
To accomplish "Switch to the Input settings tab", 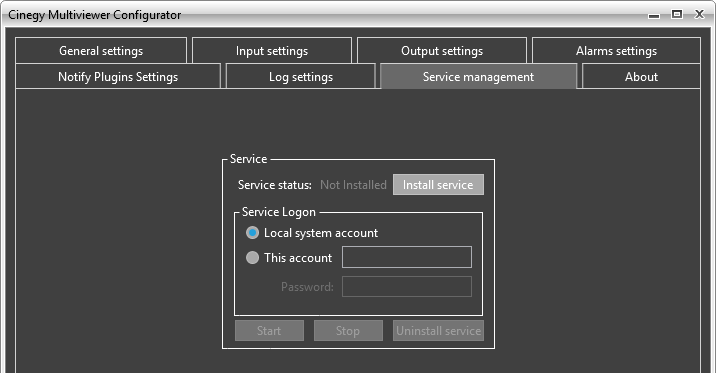I will pos(272,51).
